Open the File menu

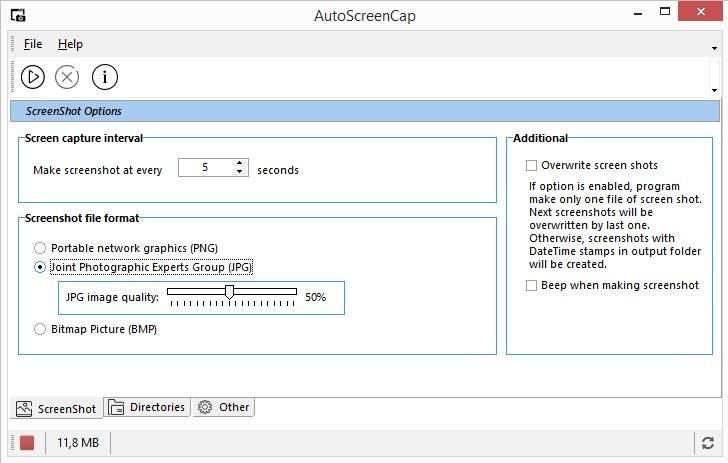click(x=33, y=44)
